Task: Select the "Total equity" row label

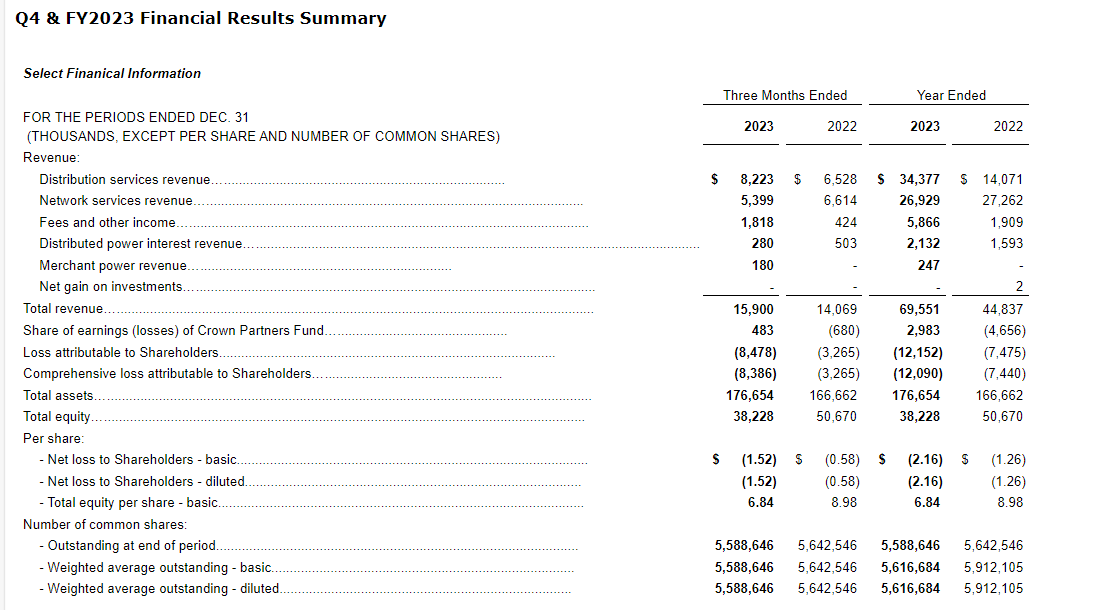Action: 57,416
